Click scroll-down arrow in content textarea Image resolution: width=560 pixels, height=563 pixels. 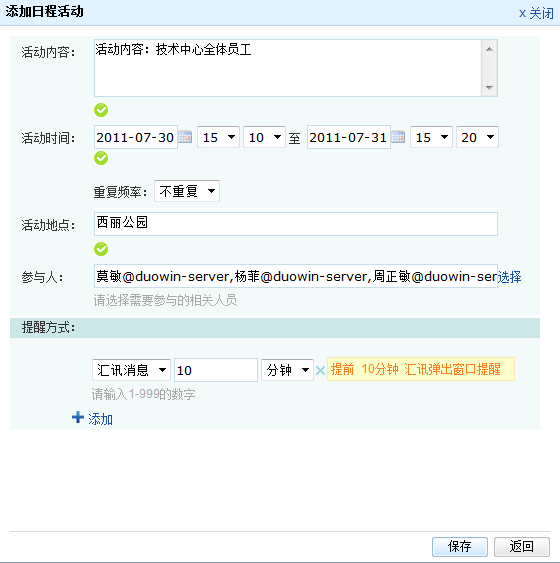[x=489, y=88]
